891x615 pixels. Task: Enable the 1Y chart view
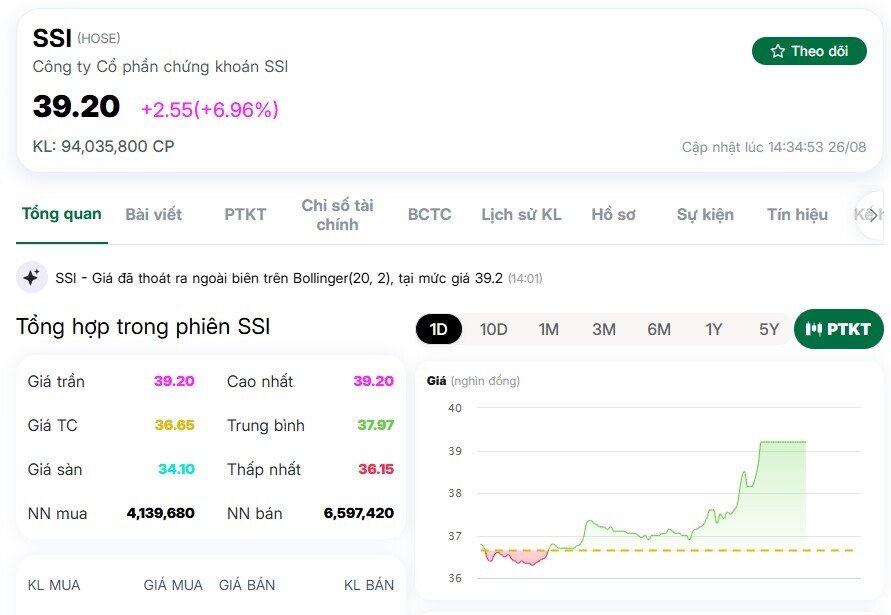point(714,327)
